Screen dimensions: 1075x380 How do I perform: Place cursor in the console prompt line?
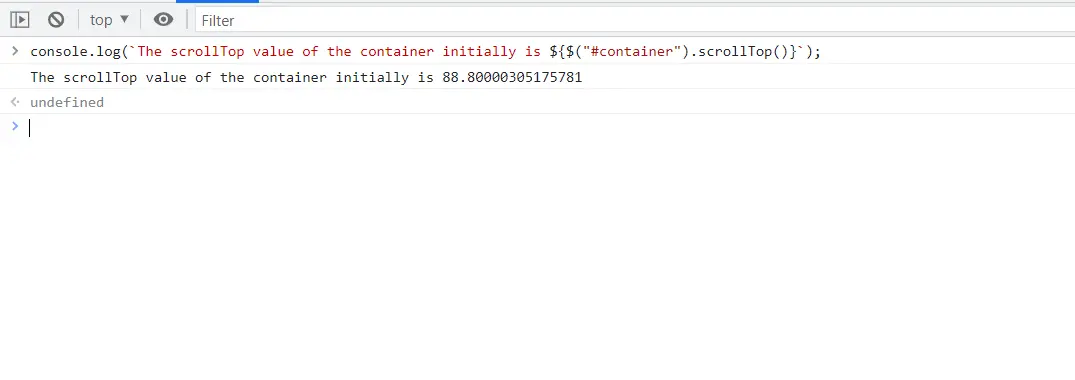548,128
